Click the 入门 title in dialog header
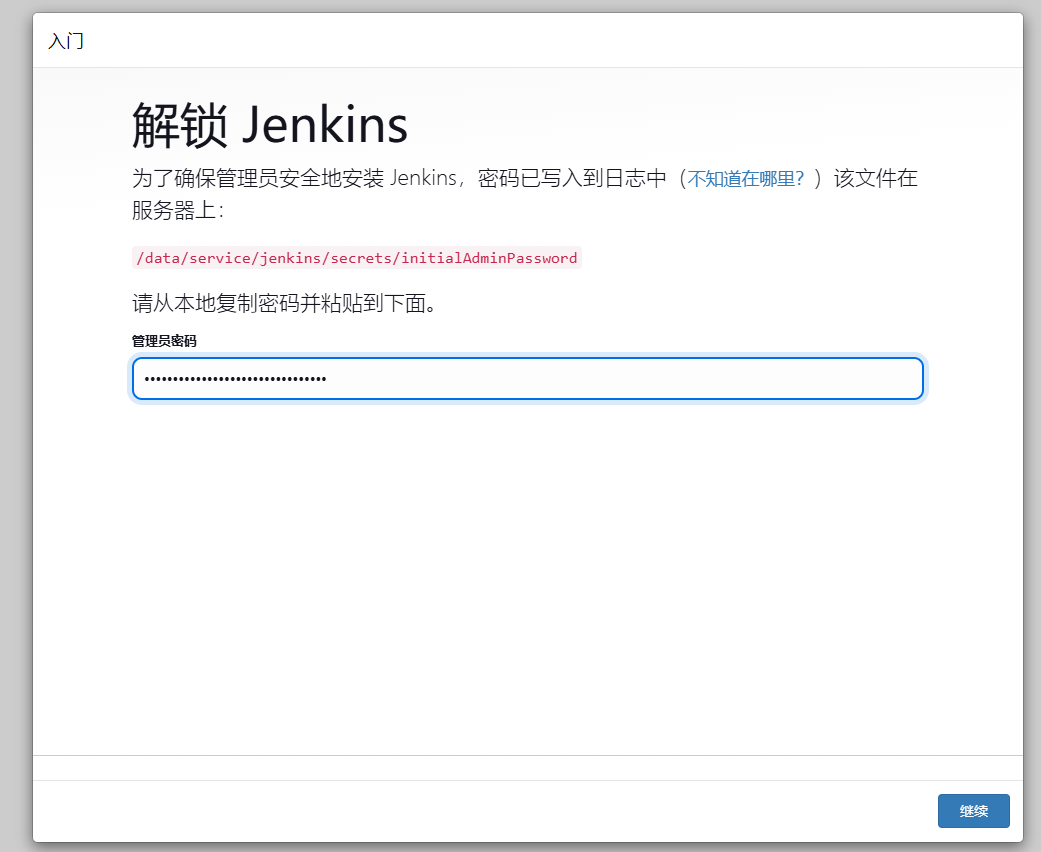1041x852 pixels. pyautogui.click(x=66, y=41)
